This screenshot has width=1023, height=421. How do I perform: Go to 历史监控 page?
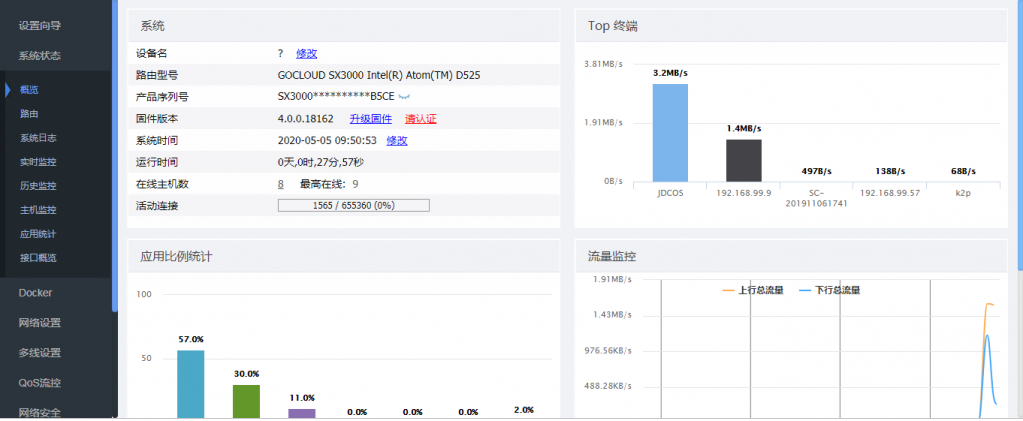(x=38, y=186)
